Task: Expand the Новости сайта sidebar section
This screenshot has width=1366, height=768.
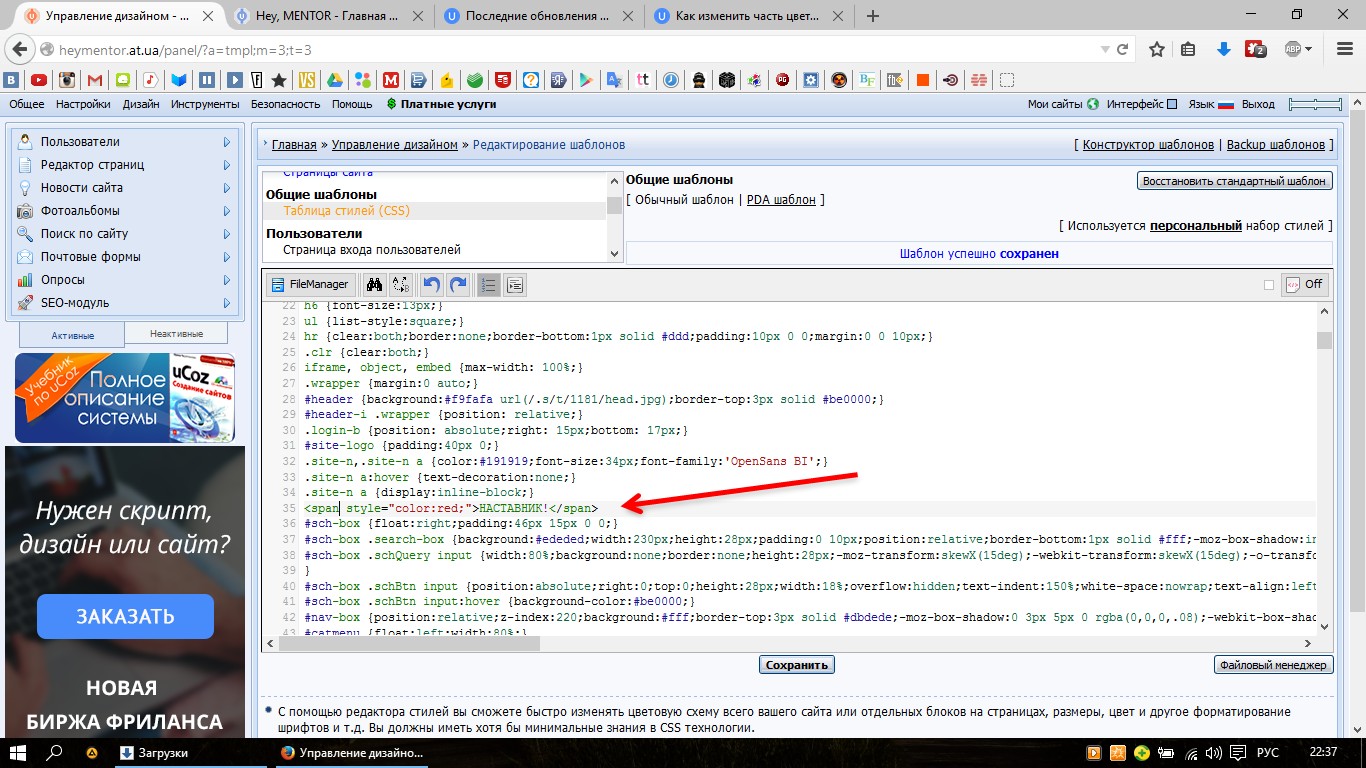Action: [125, 188]
